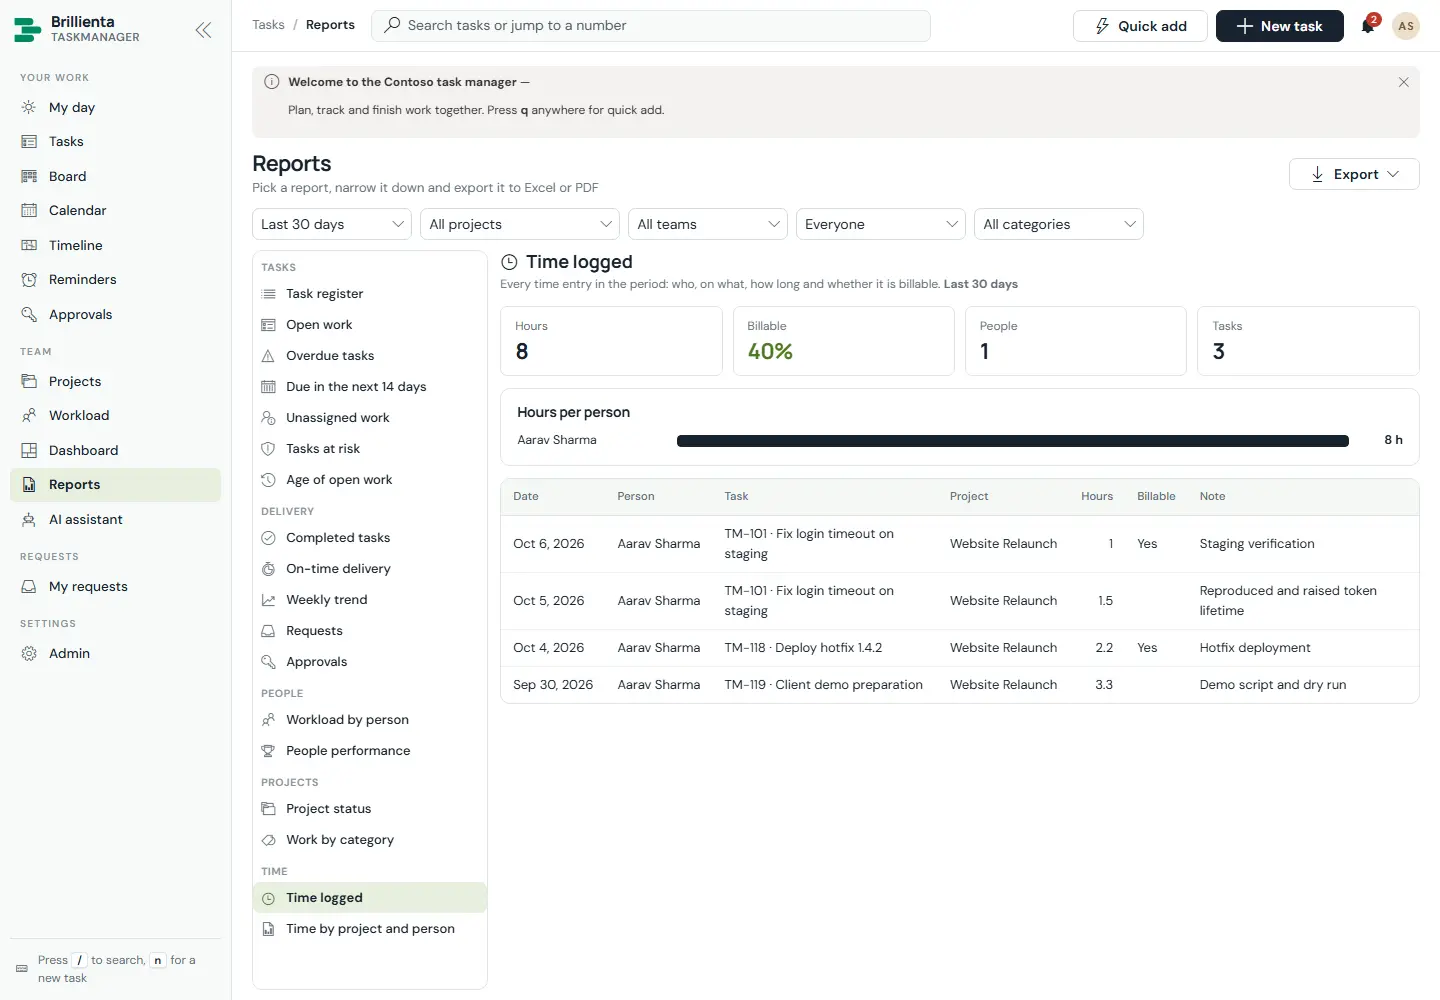This screenshot has width=1440, height=1000.
Task: Click the Workload icon in sidebar
Action: 29,415
